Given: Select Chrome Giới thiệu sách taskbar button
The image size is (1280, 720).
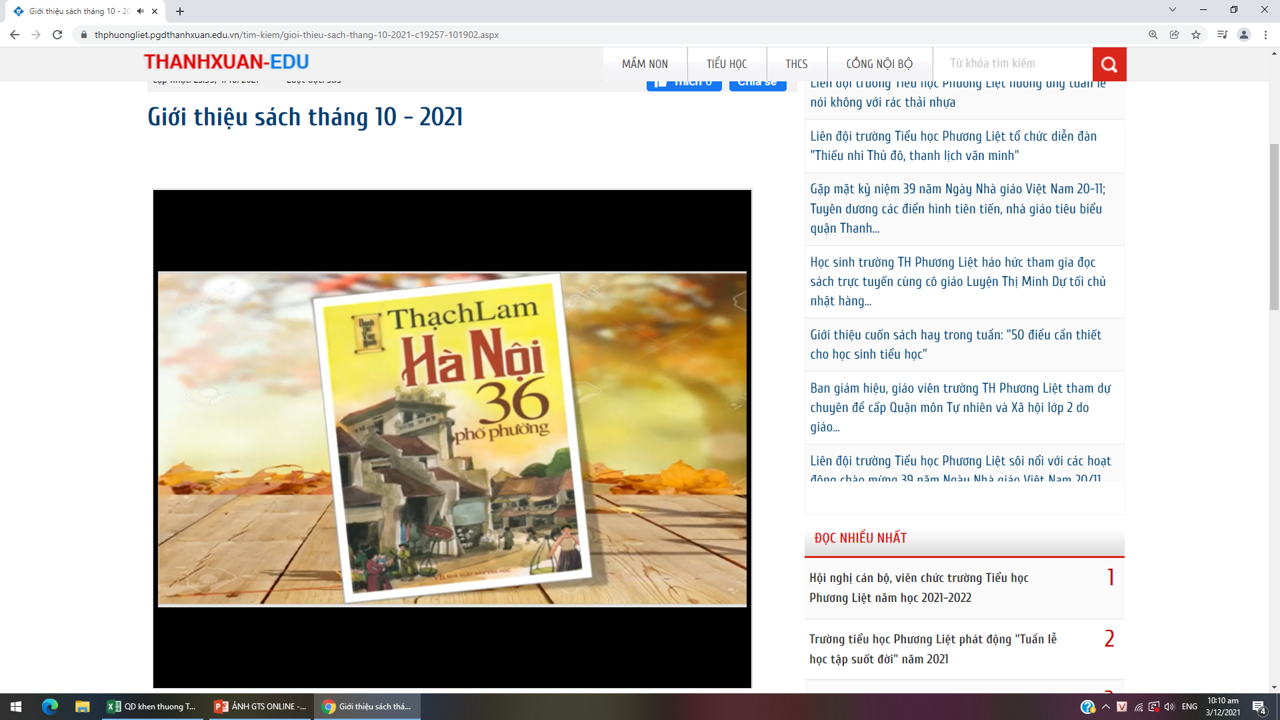Looking at the screenshot, I should [x=367, y=707].
